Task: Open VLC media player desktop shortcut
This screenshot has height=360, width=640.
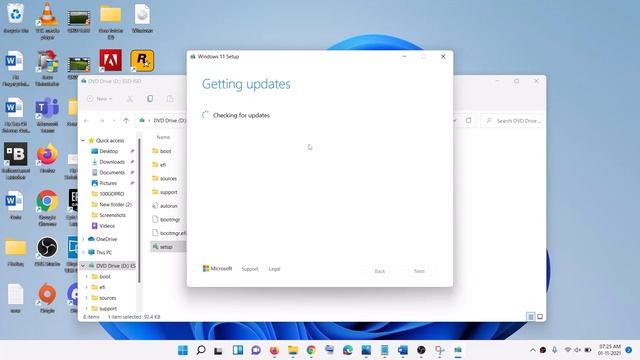Action: [x=47, y=20]
